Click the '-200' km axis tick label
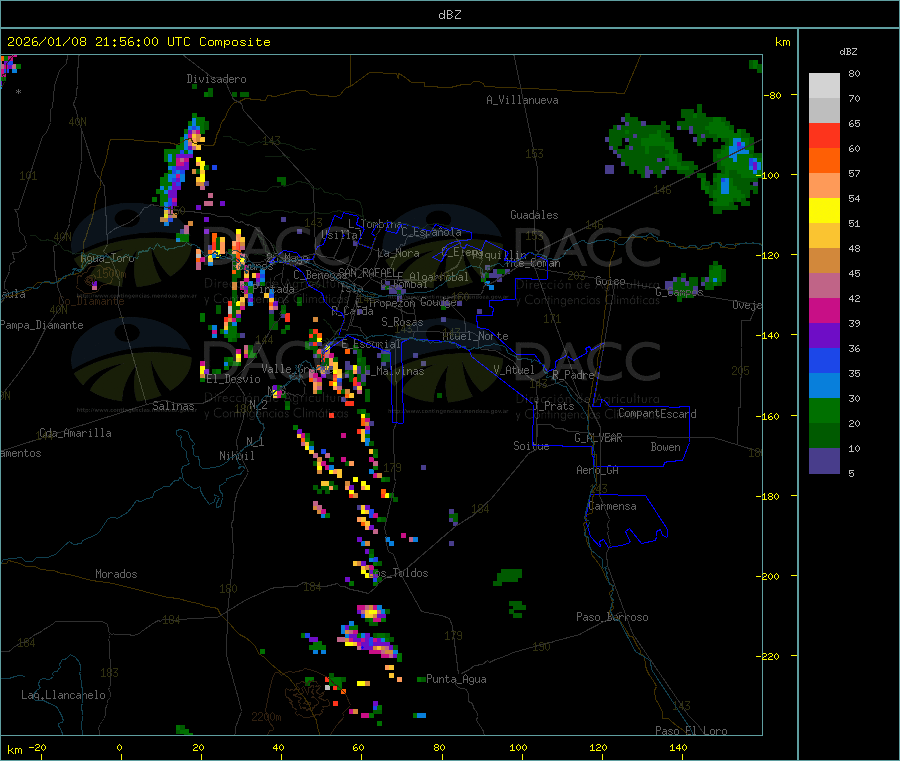 pos(769,576)
